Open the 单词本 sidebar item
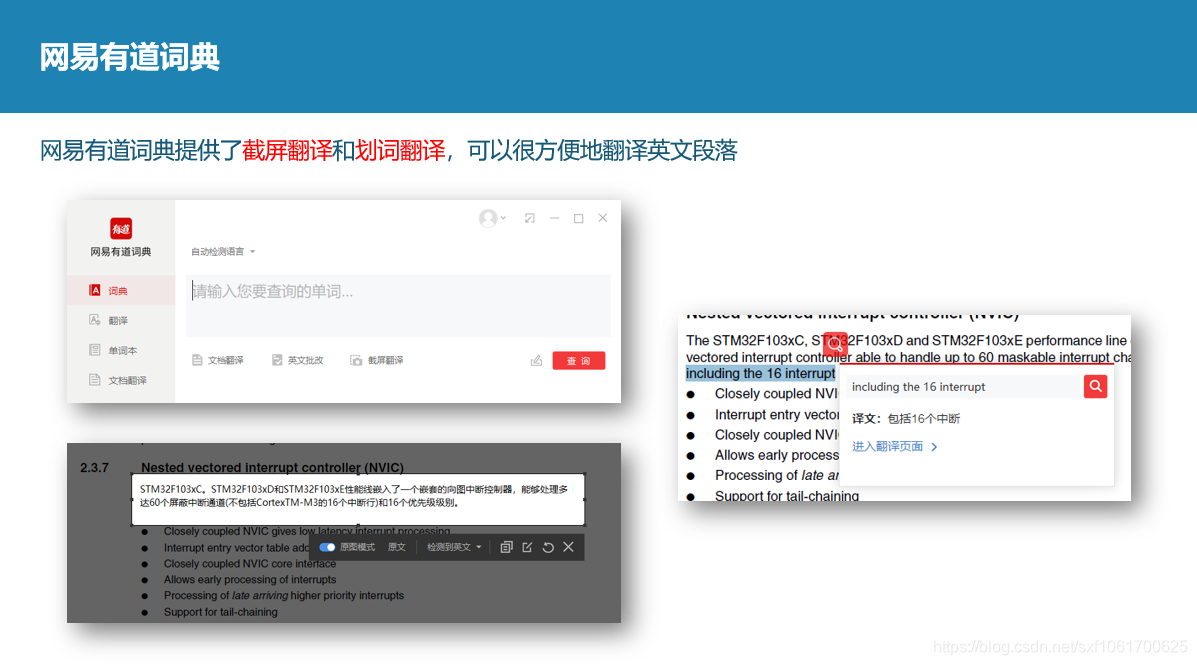 click(121, 350)
